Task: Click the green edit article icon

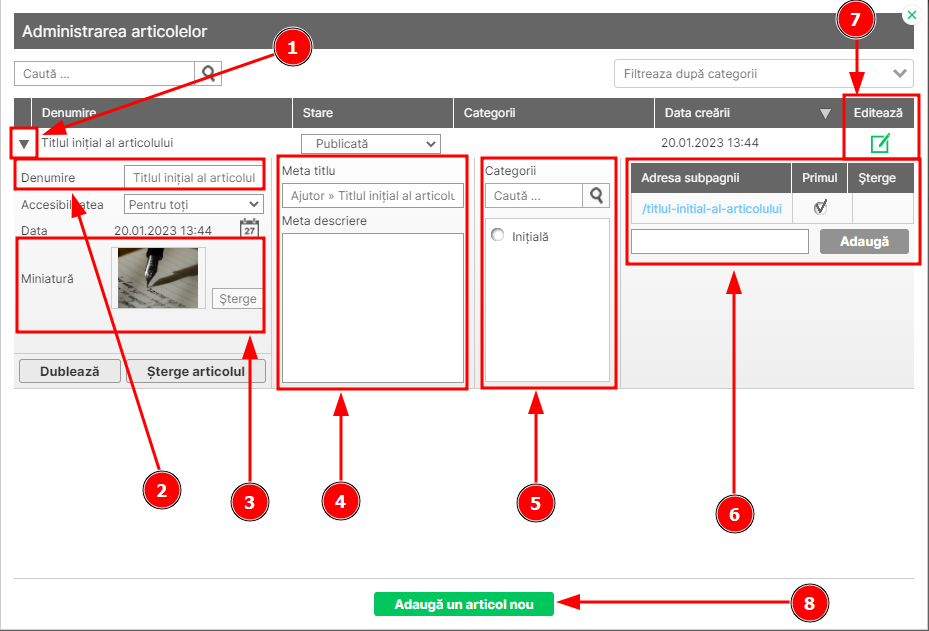Action: click(879, 144)
